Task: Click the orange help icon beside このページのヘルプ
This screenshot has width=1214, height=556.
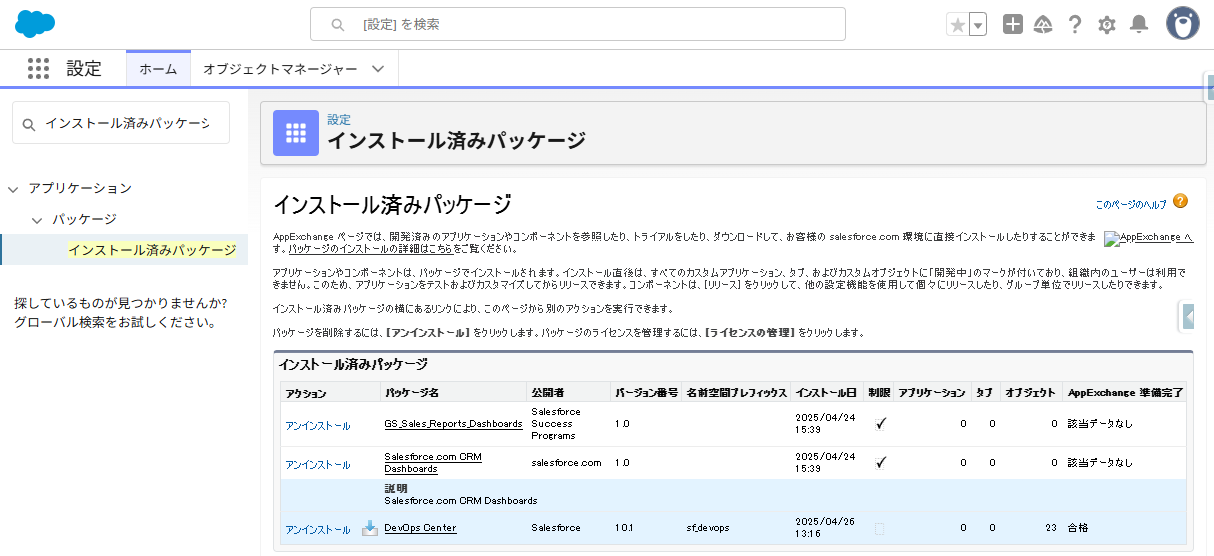Action: [1181, 201]
